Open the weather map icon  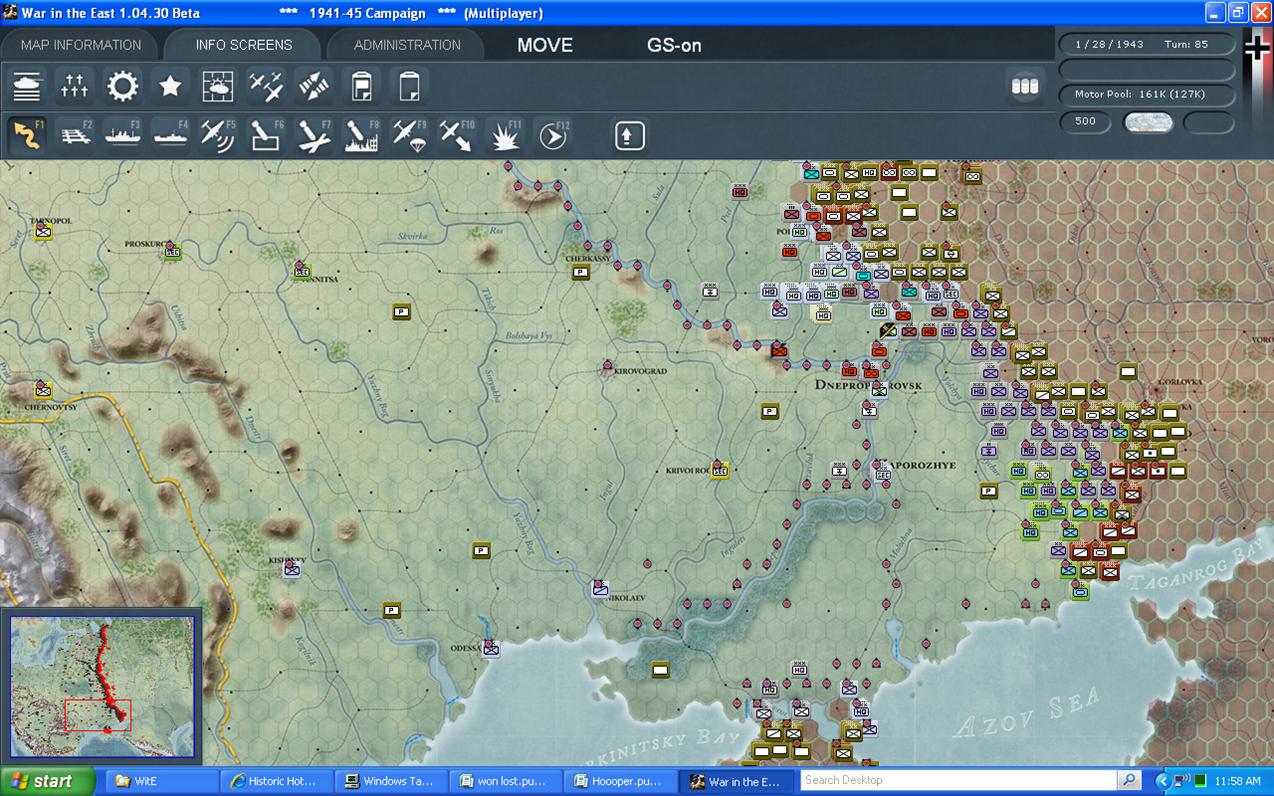pyautogui.click(x=218, y=87)
